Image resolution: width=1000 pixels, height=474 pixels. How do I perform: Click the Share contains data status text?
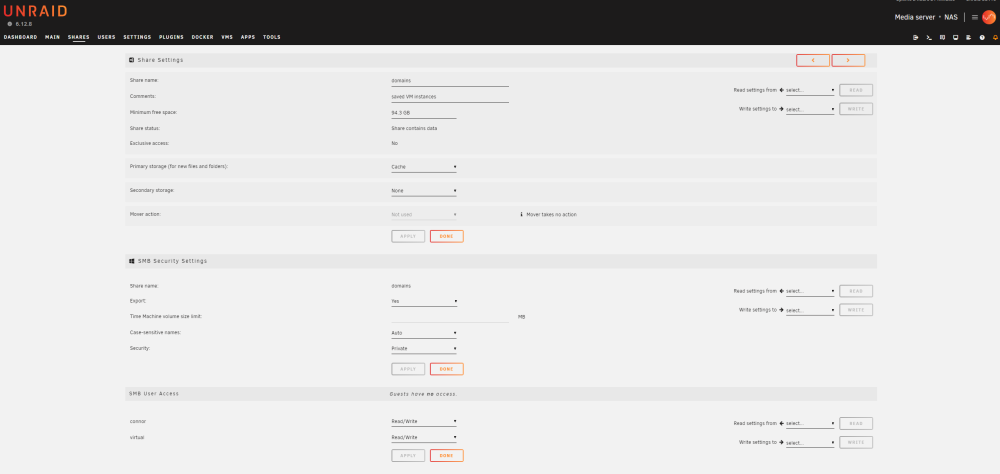tap(414, 128)
